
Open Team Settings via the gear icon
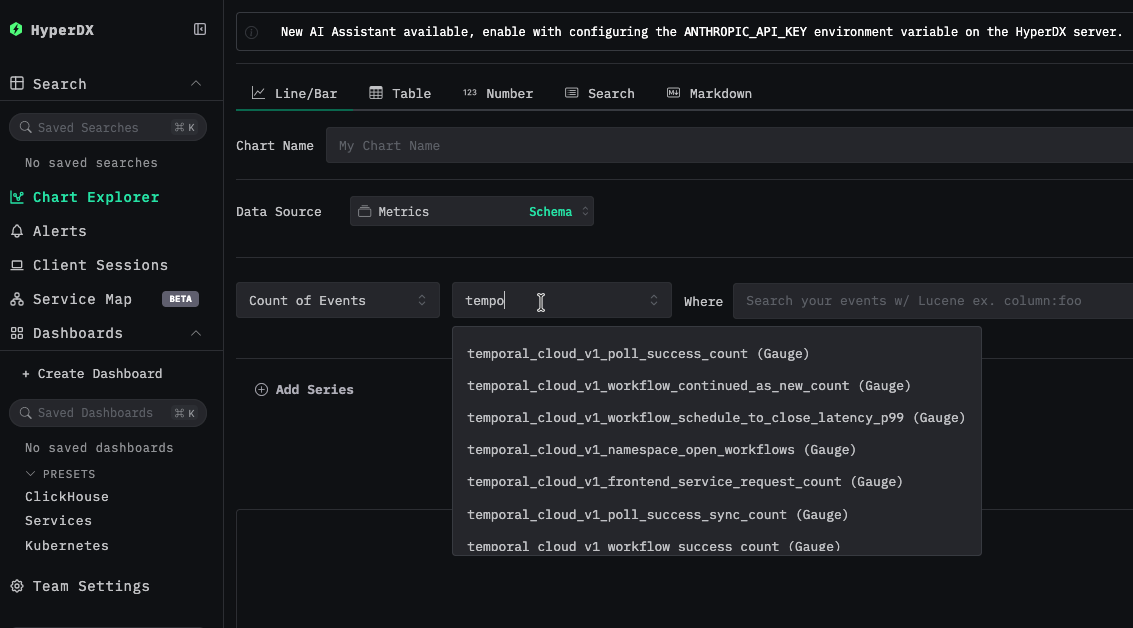click(17, 585)
